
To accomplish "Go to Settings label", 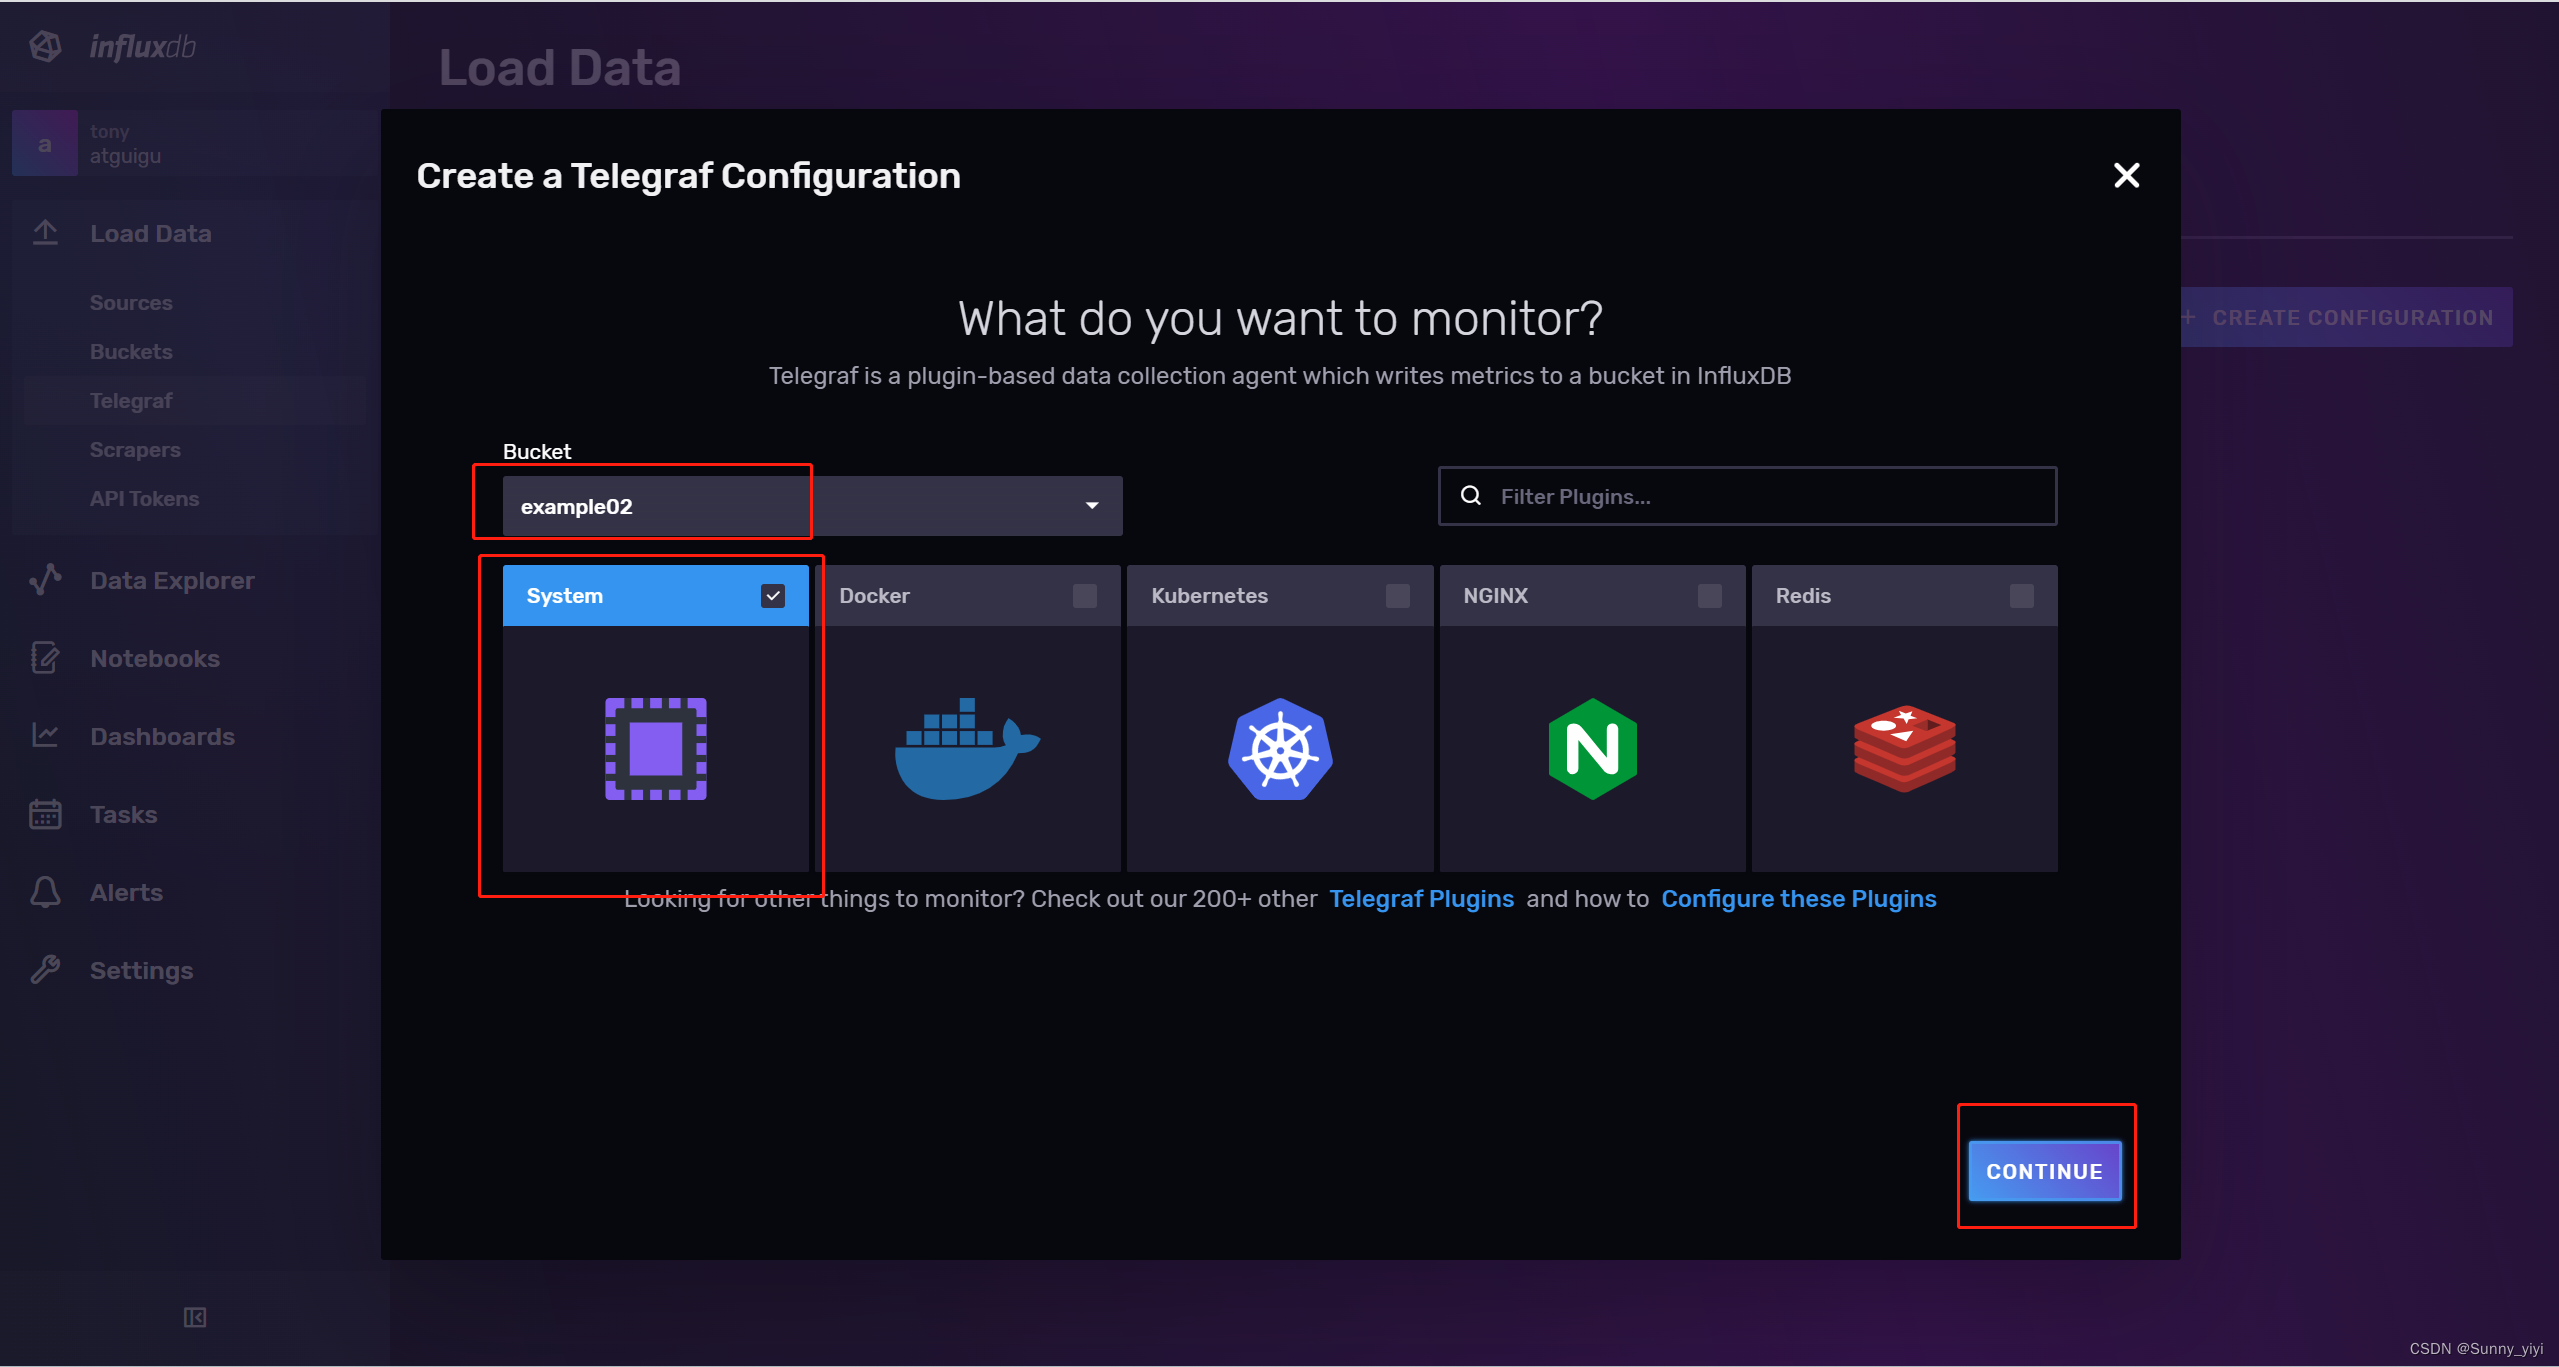I will tap(141, 970).
